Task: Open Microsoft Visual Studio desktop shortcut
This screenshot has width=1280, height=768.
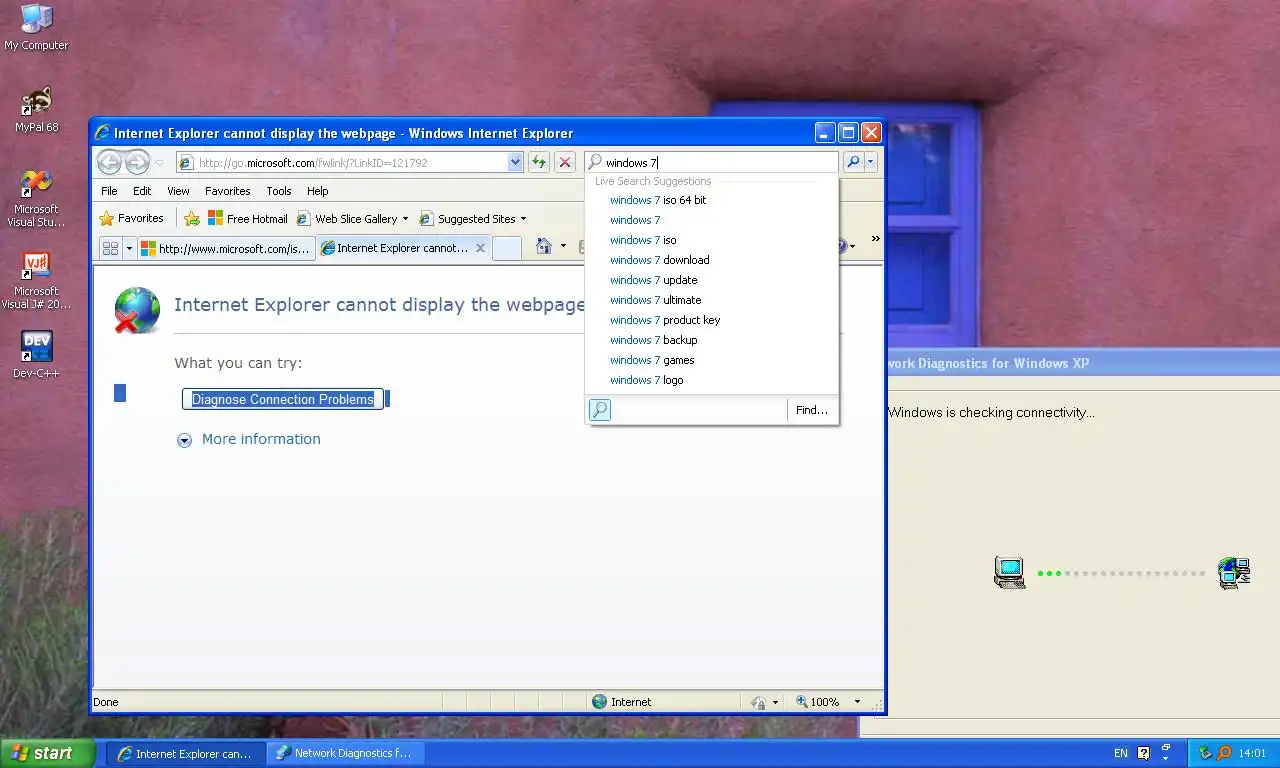Action: [36, 199]
